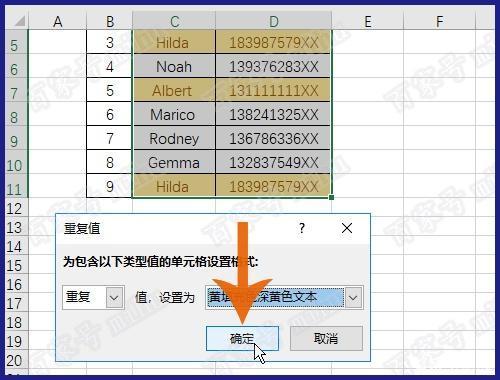Close the 重复值 dialog
This screenshot has height=380, width=500.
[347, 228]
